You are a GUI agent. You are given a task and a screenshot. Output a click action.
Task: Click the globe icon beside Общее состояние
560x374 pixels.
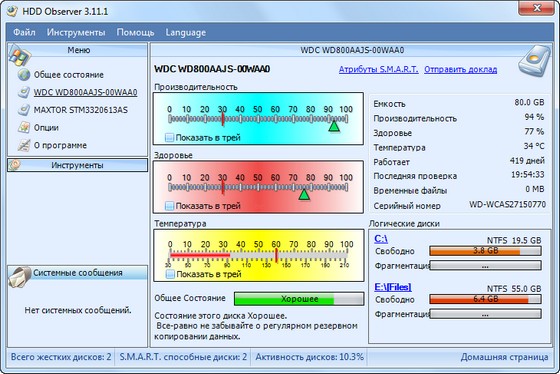[x=24, y=75]
